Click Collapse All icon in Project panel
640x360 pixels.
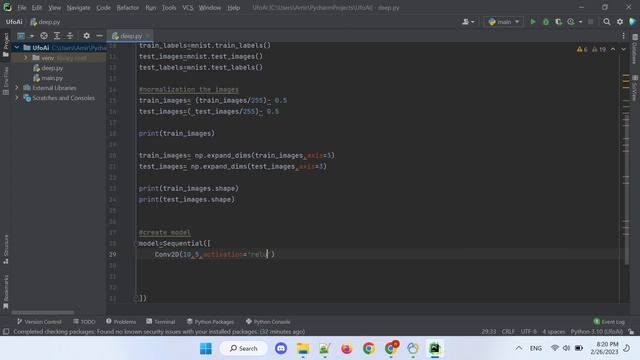coord(70,36)
